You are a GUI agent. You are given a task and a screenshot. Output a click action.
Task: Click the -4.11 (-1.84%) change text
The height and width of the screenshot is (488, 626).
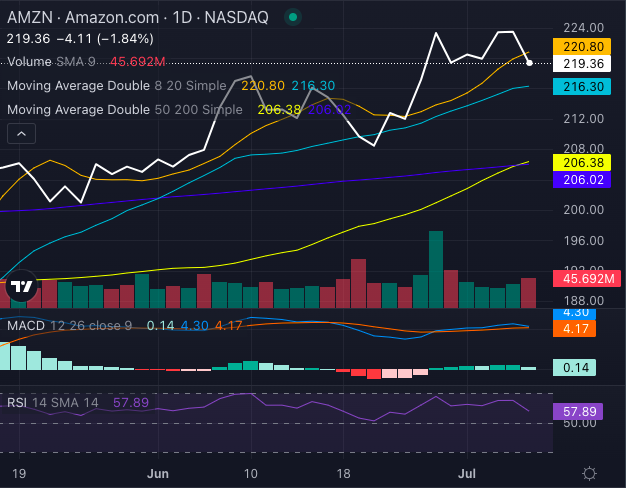coord(105,39)
